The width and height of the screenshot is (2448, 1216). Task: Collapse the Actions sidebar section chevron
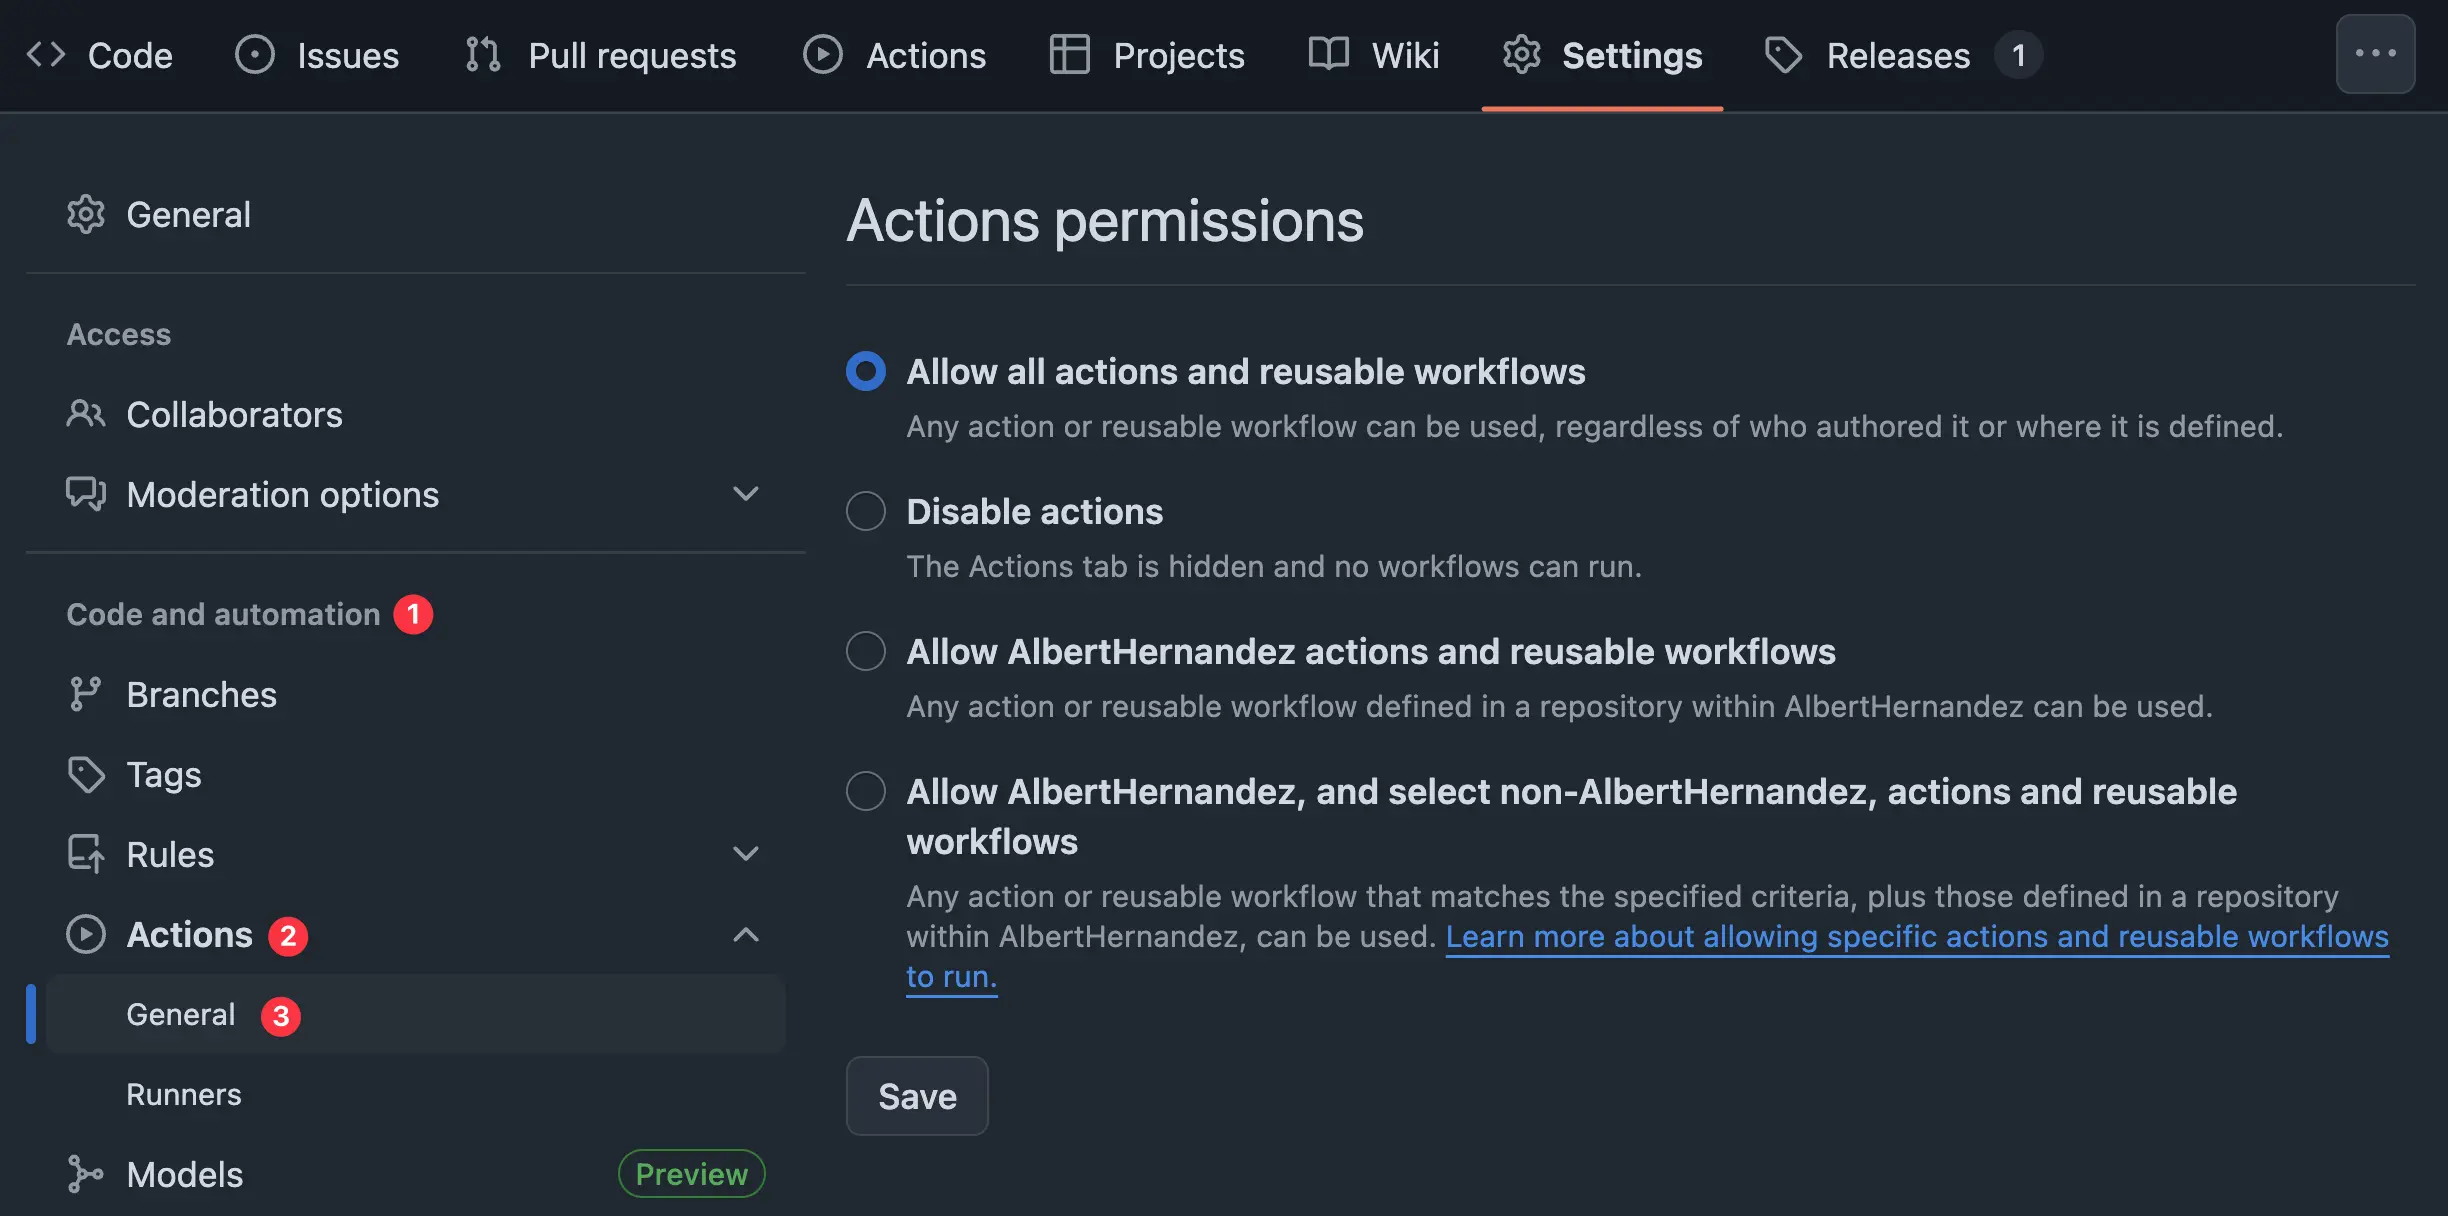point(746,934)
